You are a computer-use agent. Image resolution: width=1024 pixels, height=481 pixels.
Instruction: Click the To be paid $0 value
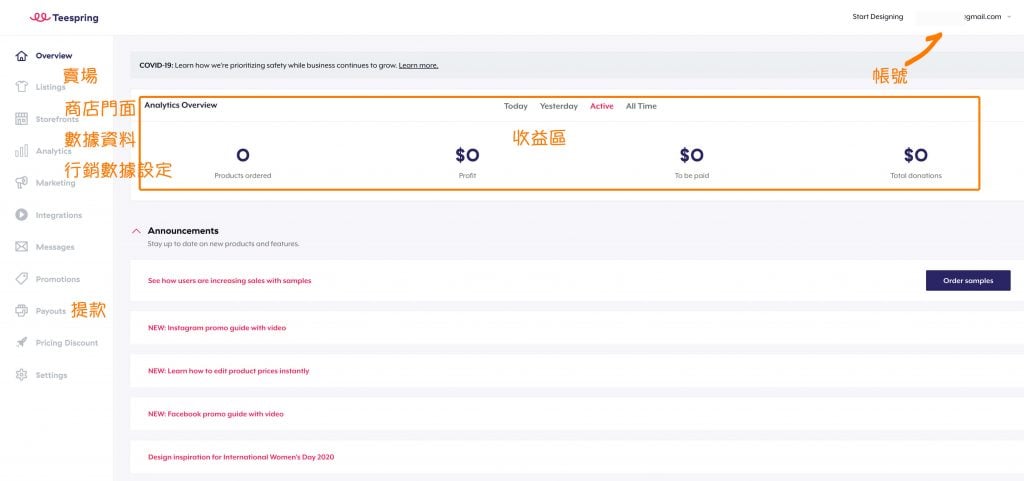pos(692,155)
